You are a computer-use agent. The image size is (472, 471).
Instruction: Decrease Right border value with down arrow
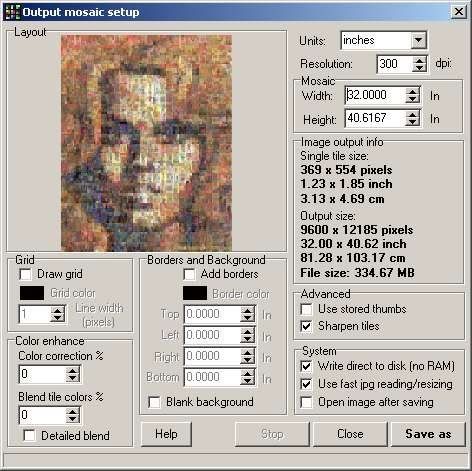[x=247, y=360]
